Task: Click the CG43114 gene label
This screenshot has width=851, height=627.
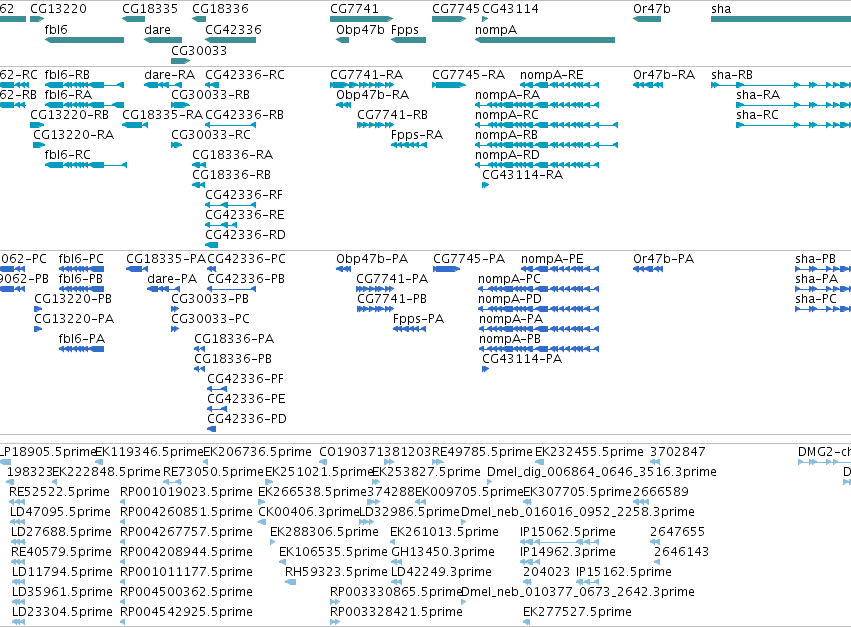Action: (x=510, y=9)
